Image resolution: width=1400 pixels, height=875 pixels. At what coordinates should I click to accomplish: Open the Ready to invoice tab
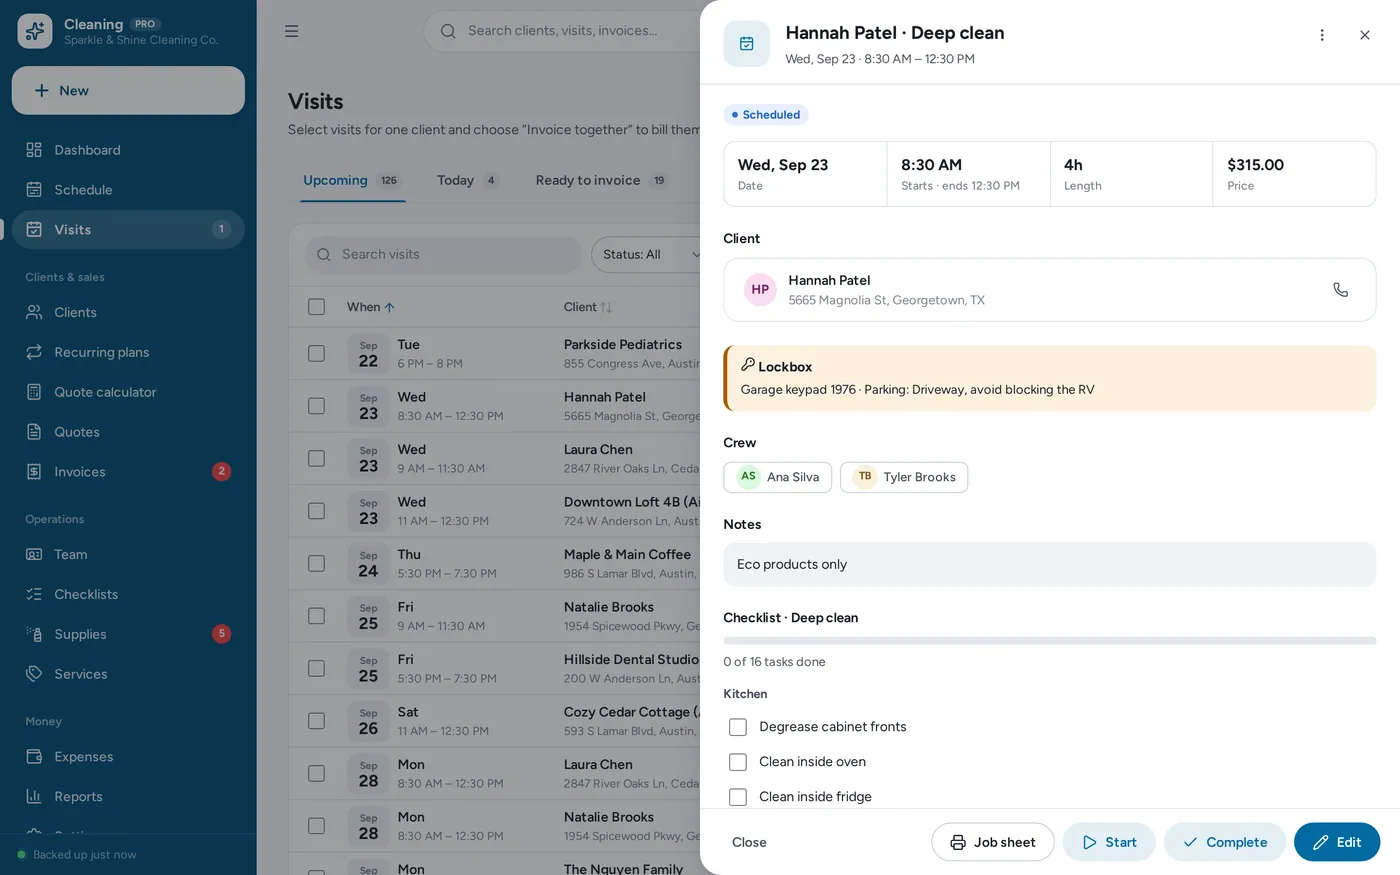click(x=601, y=181)
